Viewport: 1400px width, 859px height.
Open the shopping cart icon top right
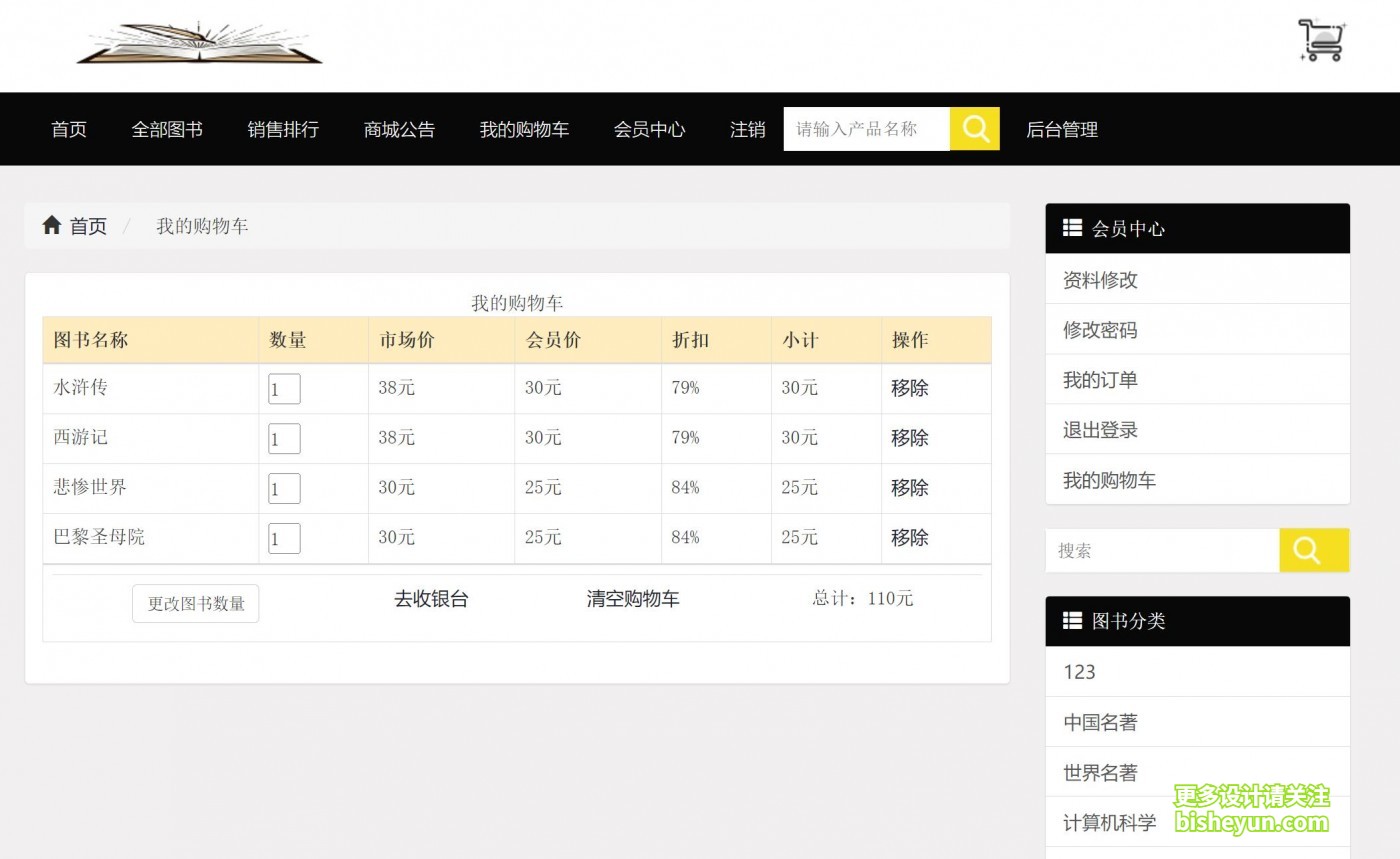click(x=1321, y=38)
